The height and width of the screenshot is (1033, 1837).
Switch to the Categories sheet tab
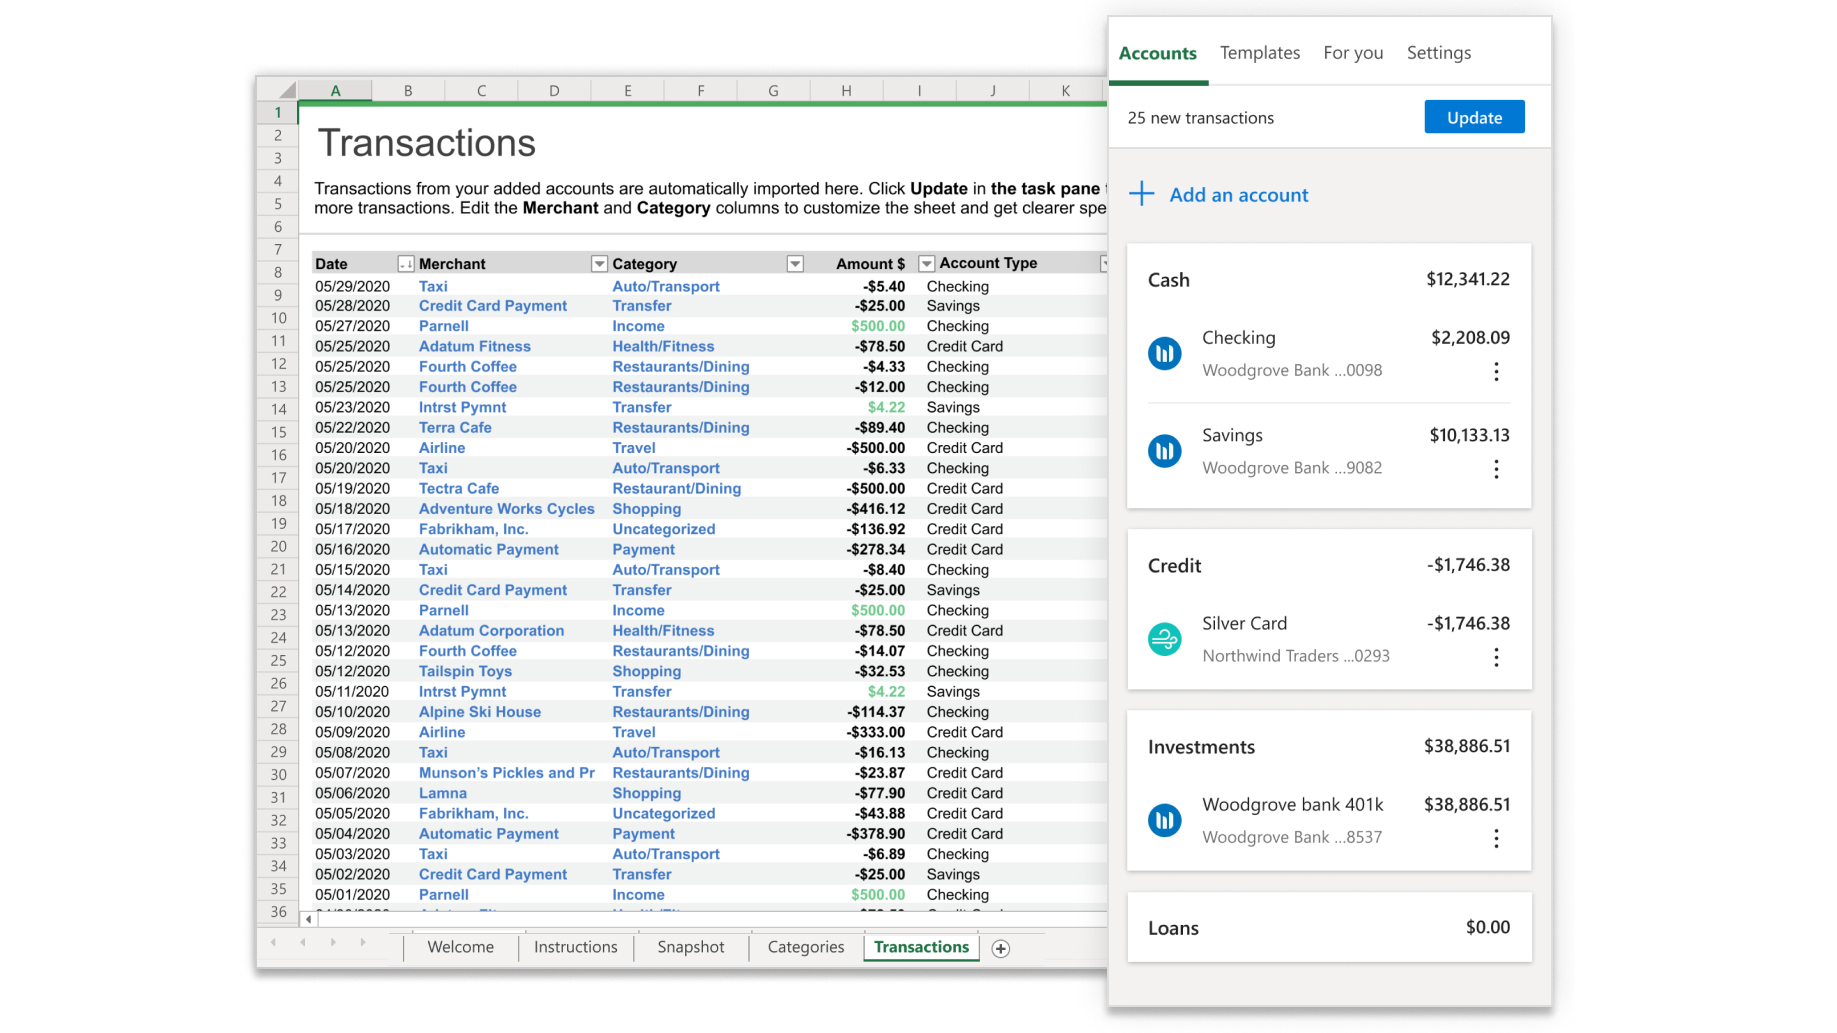click(805, 947)
